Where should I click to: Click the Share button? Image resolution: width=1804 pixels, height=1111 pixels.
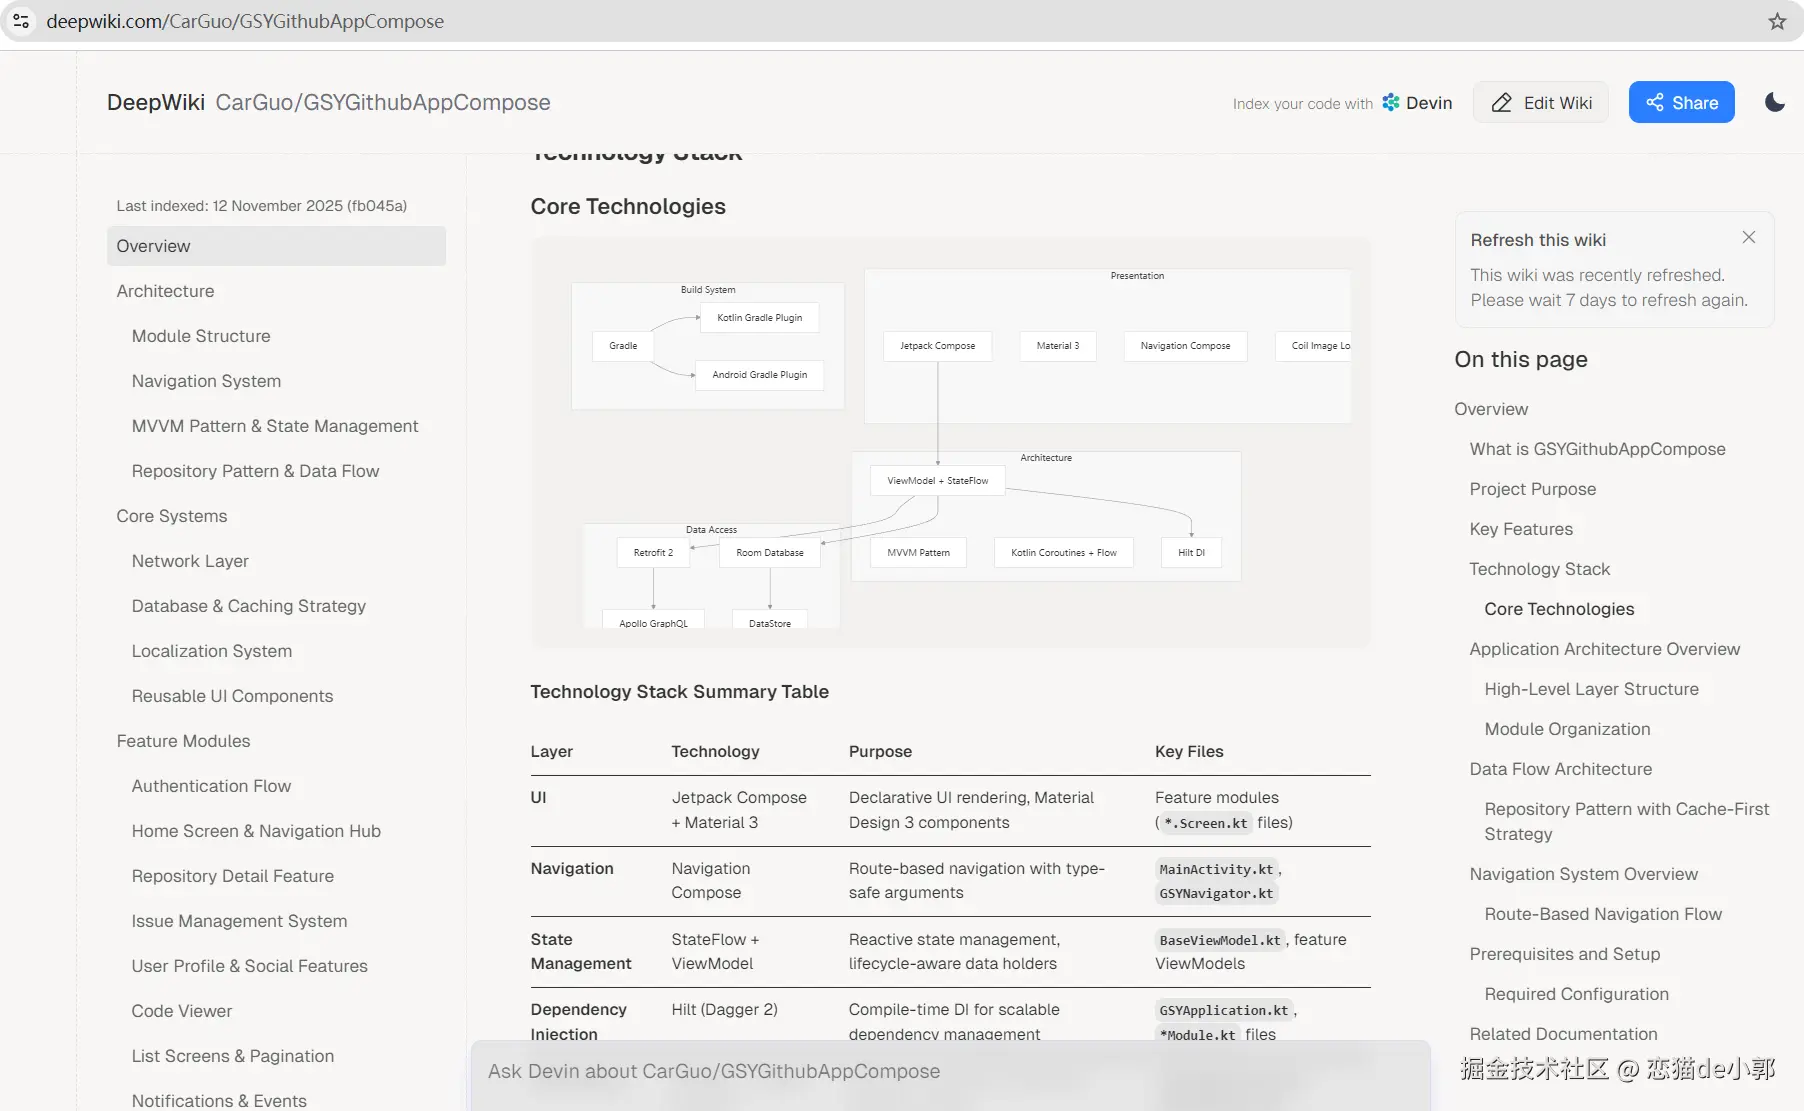1681,102
